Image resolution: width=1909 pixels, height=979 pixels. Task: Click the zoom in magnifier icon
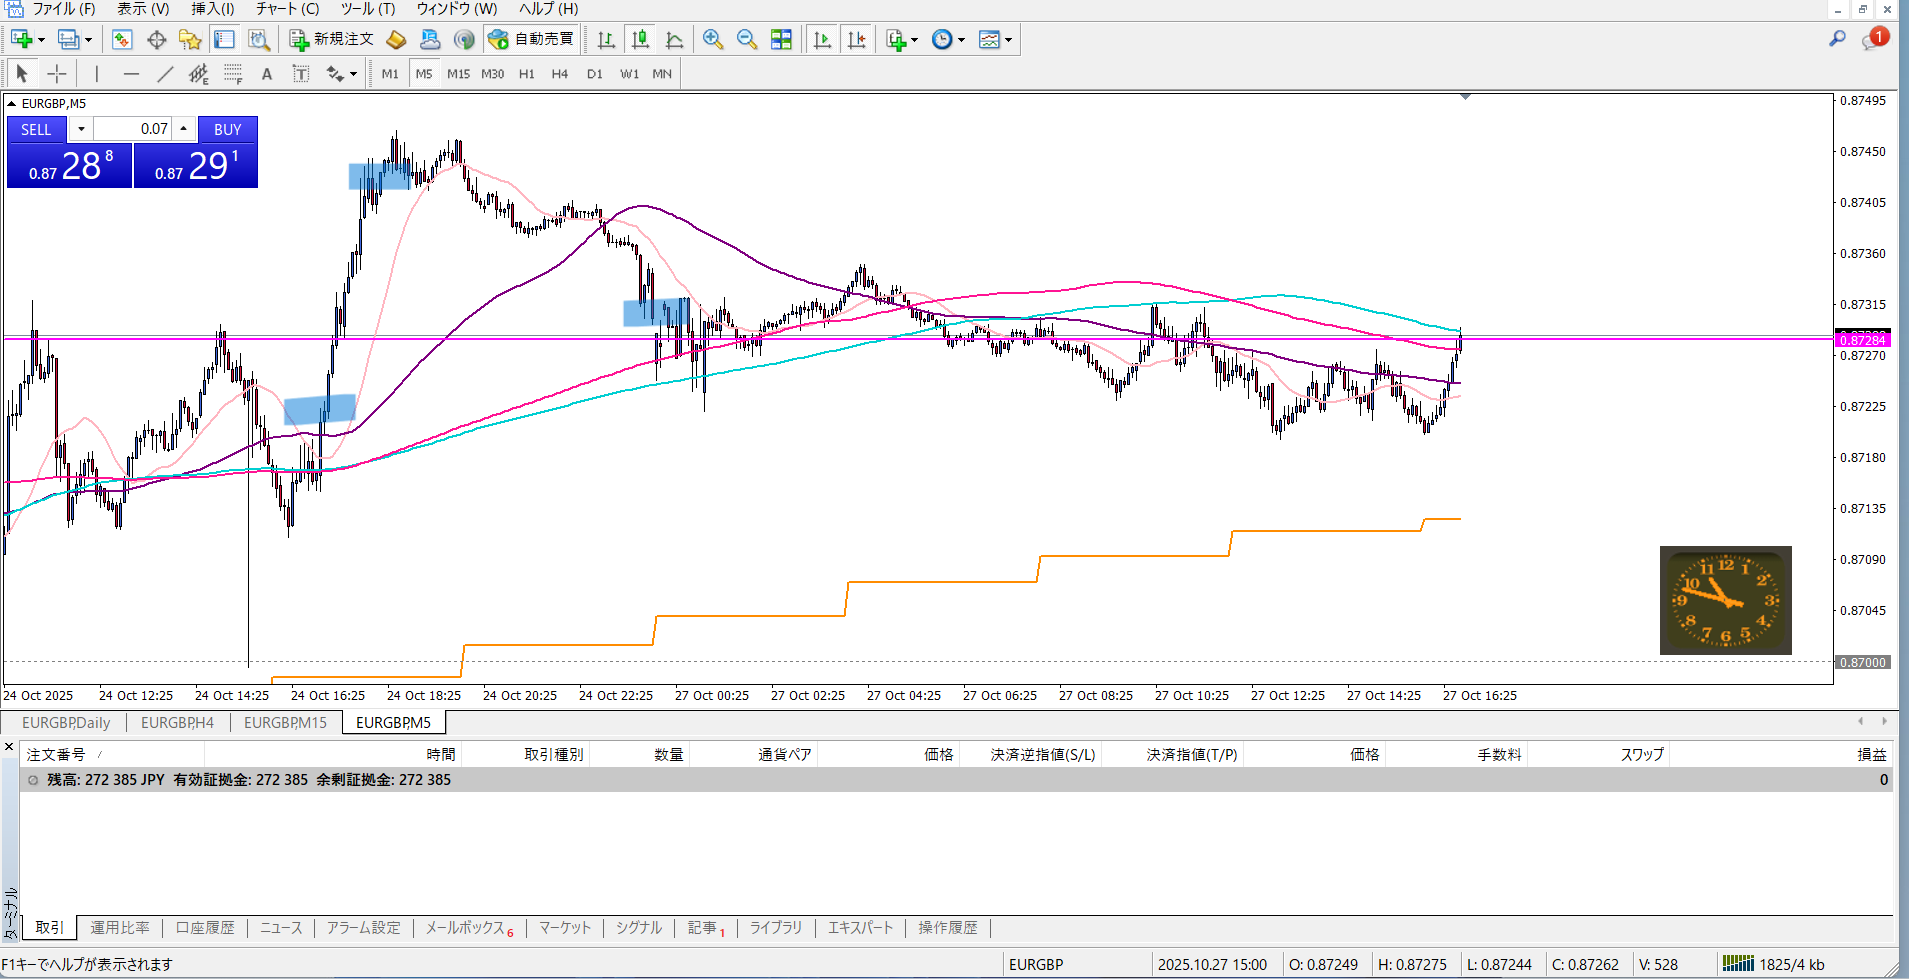point(713,39)
